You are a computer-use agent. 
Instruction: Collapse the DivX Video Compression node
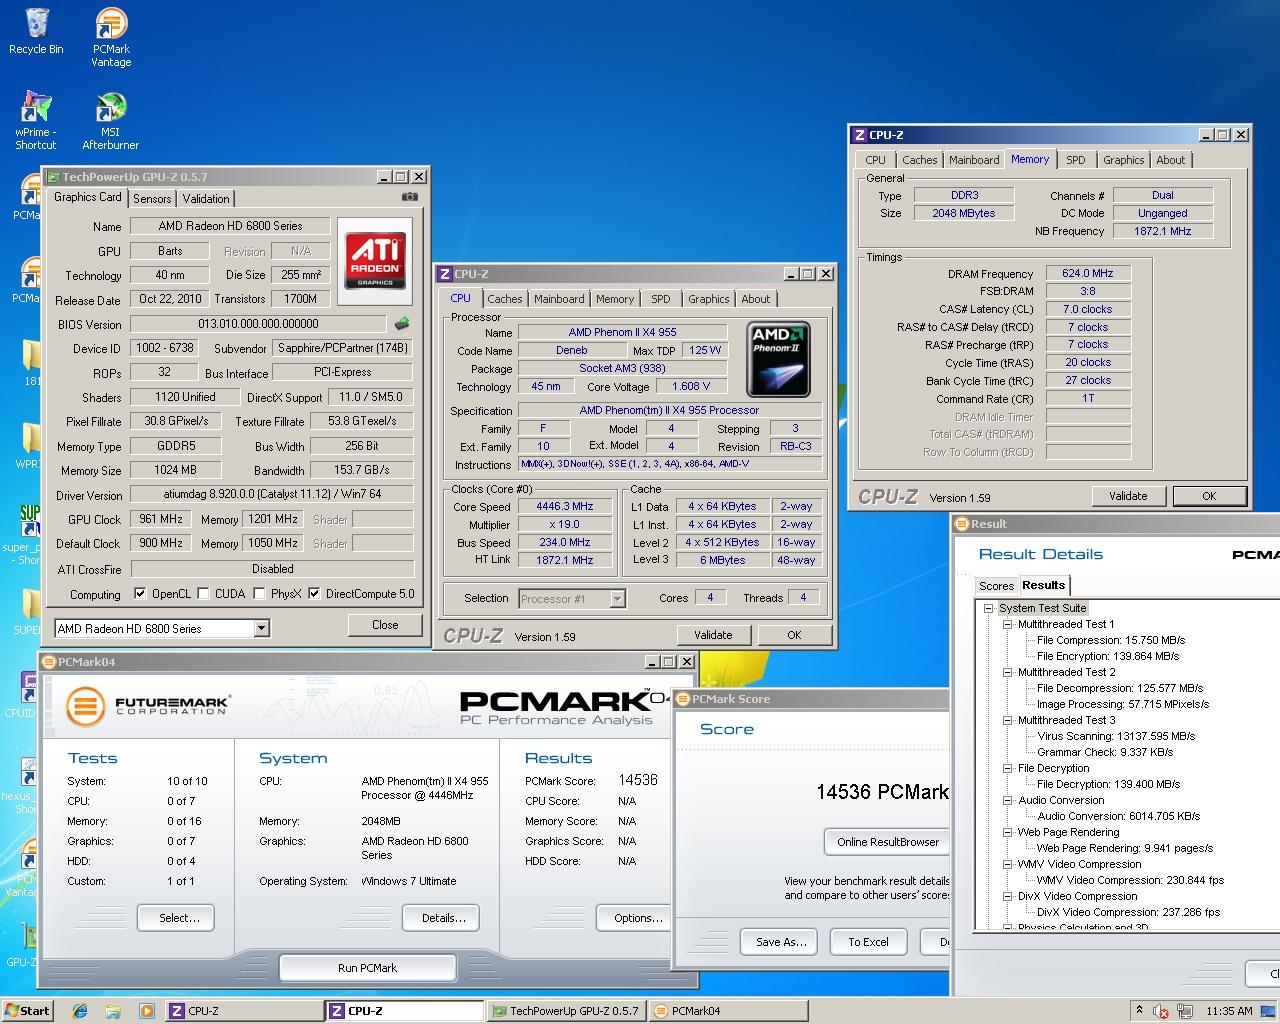pyautogui.click(x=1008, y=896)
